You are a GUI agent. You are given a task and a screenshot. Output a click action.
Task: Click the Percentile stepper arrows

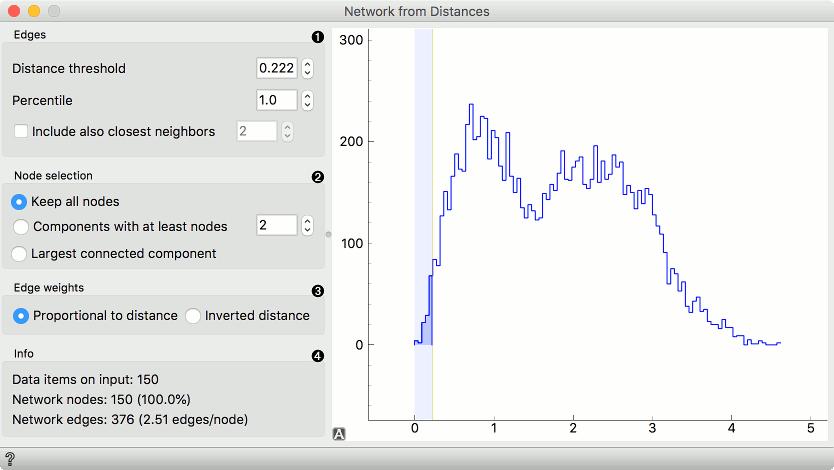click(x=308, y=101)
